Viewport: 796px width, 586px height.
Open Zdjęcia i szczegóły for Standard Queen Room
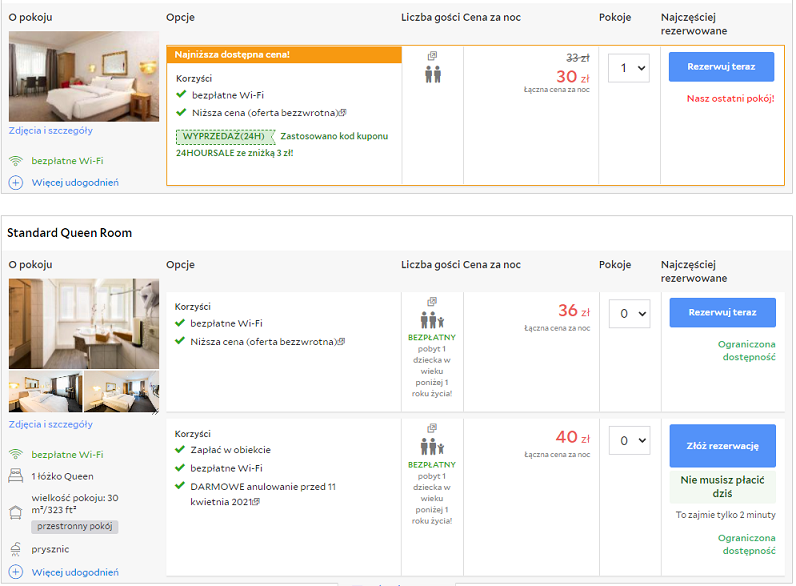pyautogui.click(x=51, y=424)
